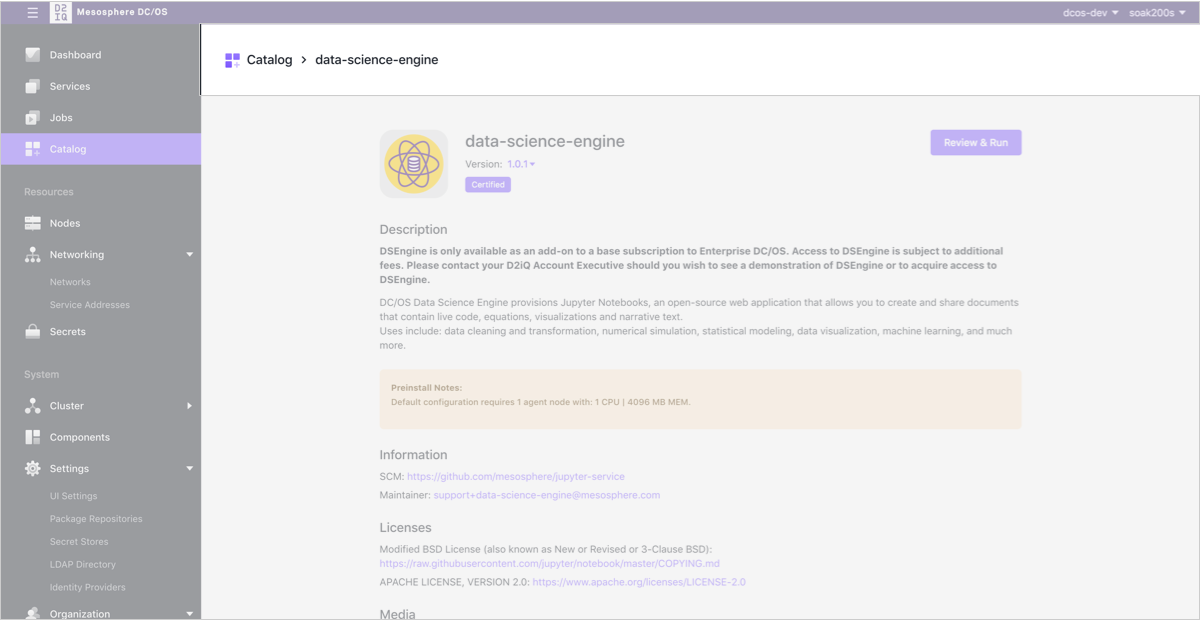Screen dimensions: 1200x620
Task: Open the Networks submenu item
Action: (x=70, y=282)
